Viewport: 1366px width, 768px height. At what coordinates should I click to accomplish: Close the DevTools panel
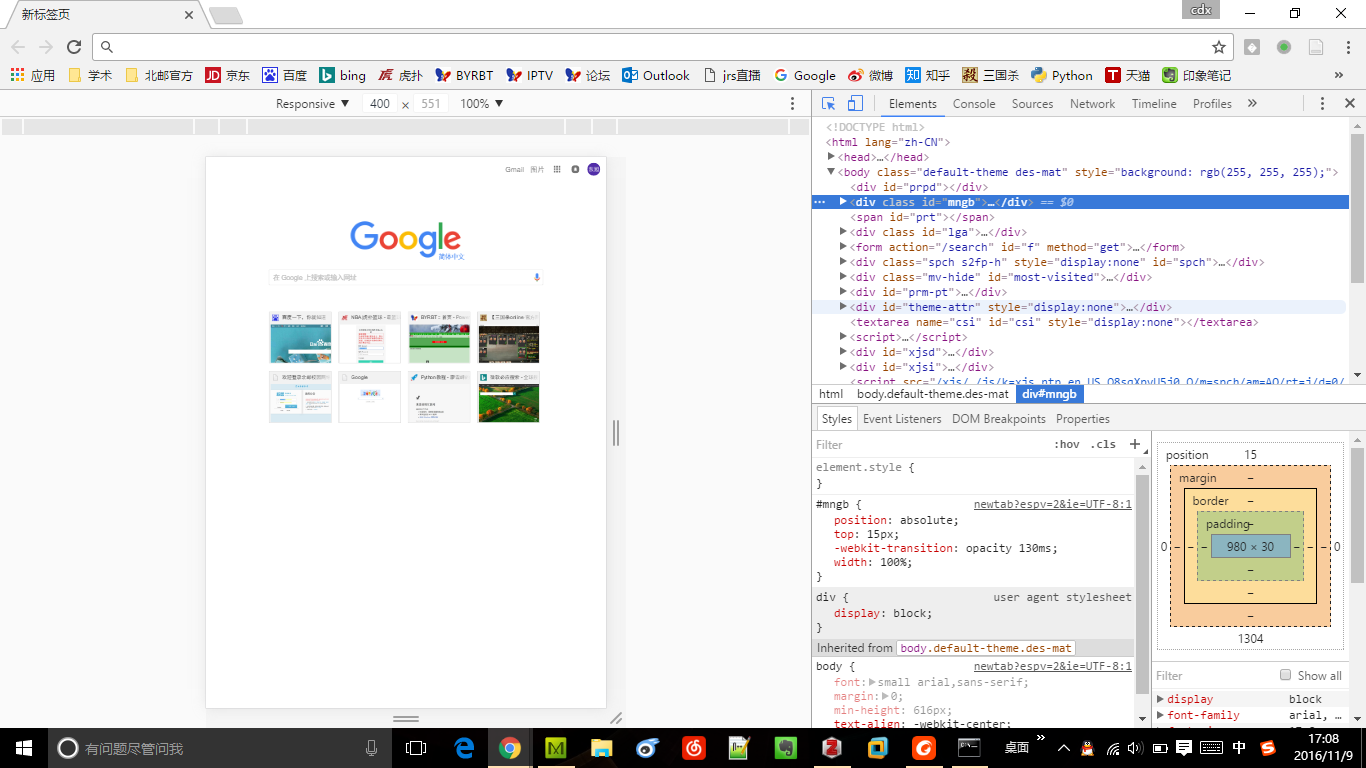(1349, 104)
